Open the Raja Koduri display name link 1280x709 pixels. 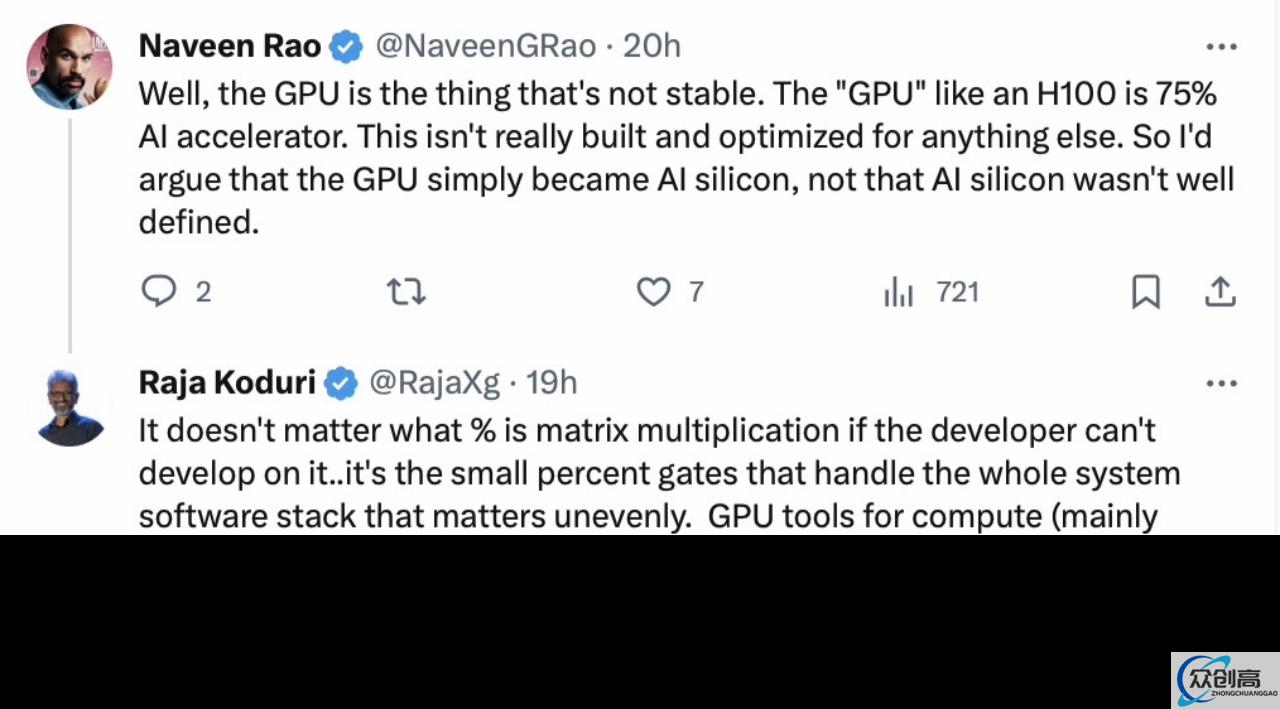(x=227, y=382)
